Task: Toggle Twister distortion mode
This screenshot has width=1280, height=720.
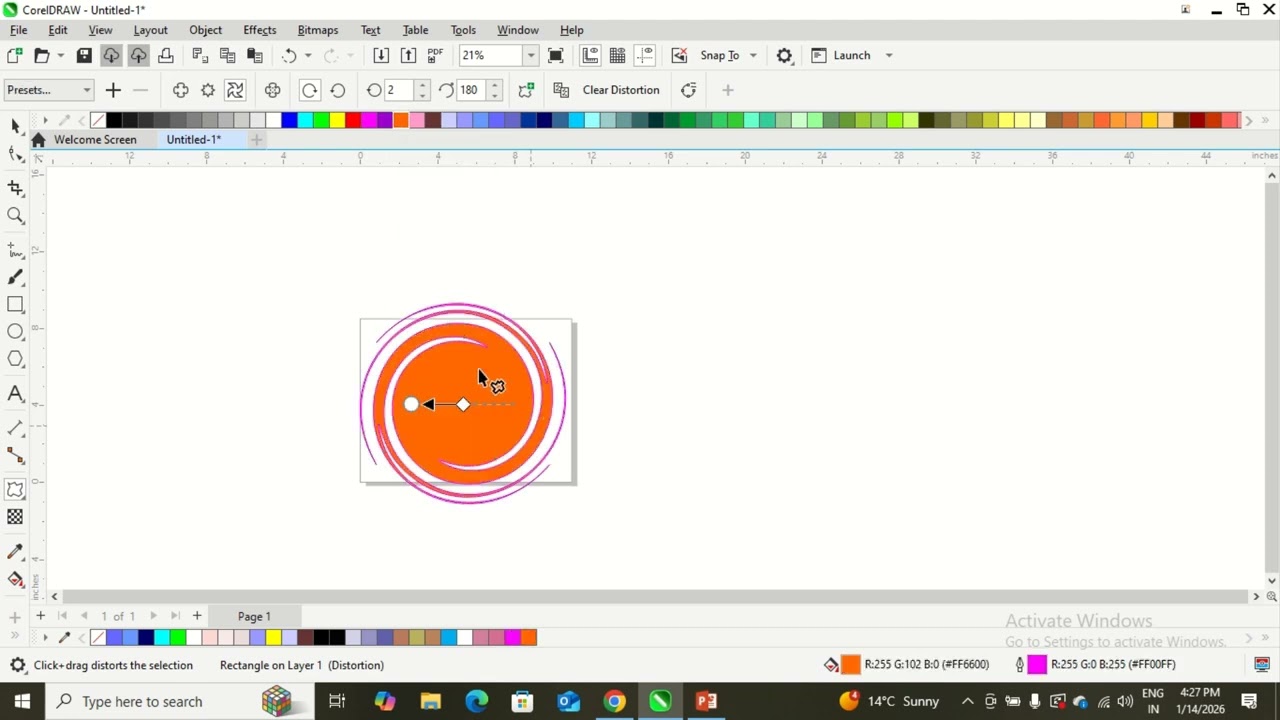Action: click(235, 90)
